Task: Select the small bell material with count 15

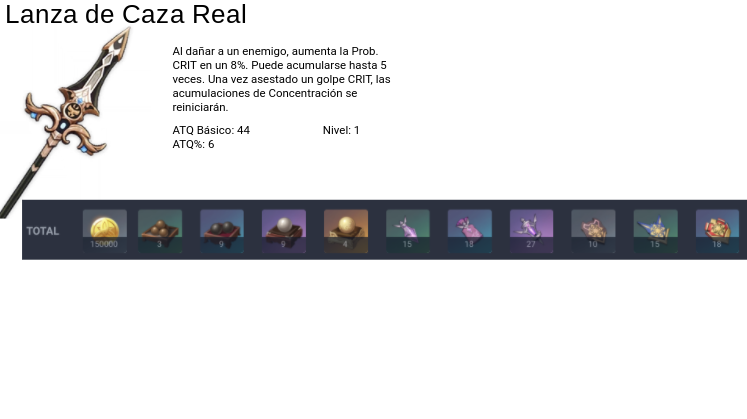Action: point(408,231)
